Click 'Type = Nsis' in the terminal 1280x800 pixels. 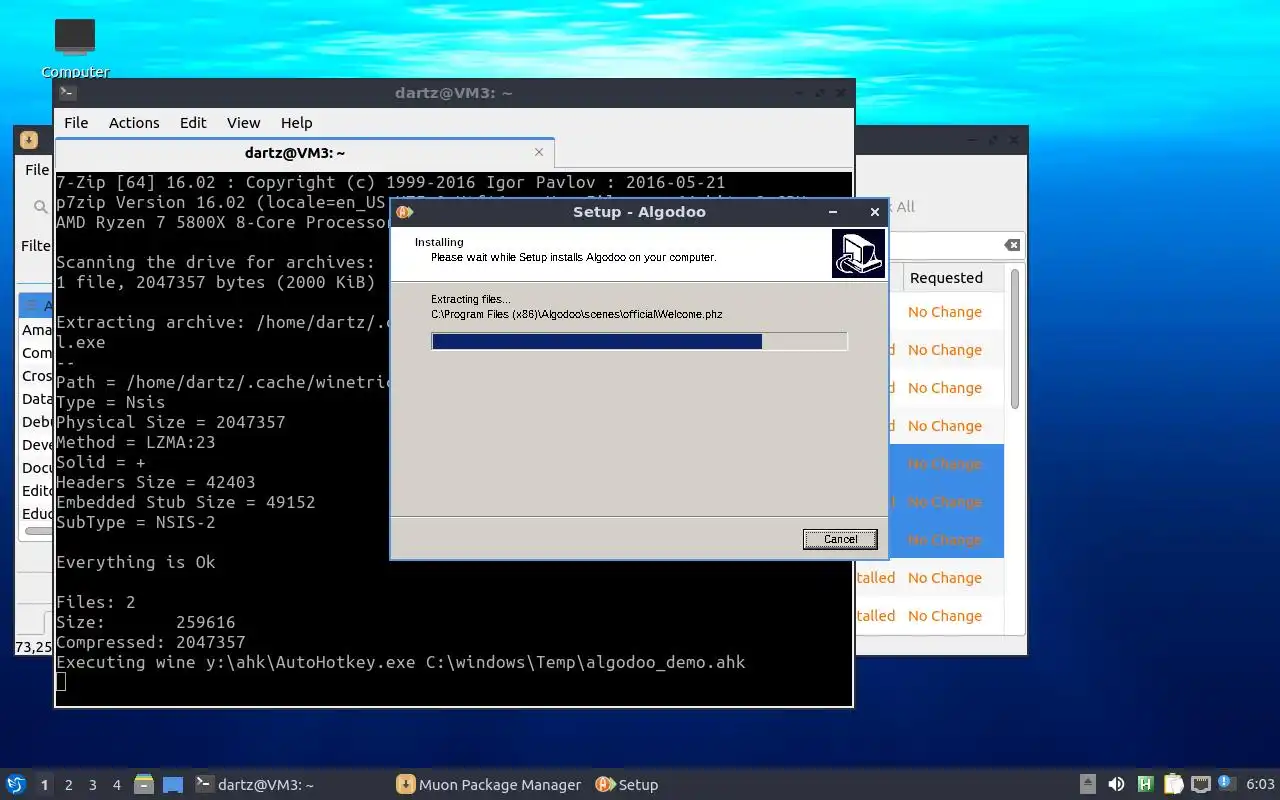pyautogui.click(x=110, y=402)
